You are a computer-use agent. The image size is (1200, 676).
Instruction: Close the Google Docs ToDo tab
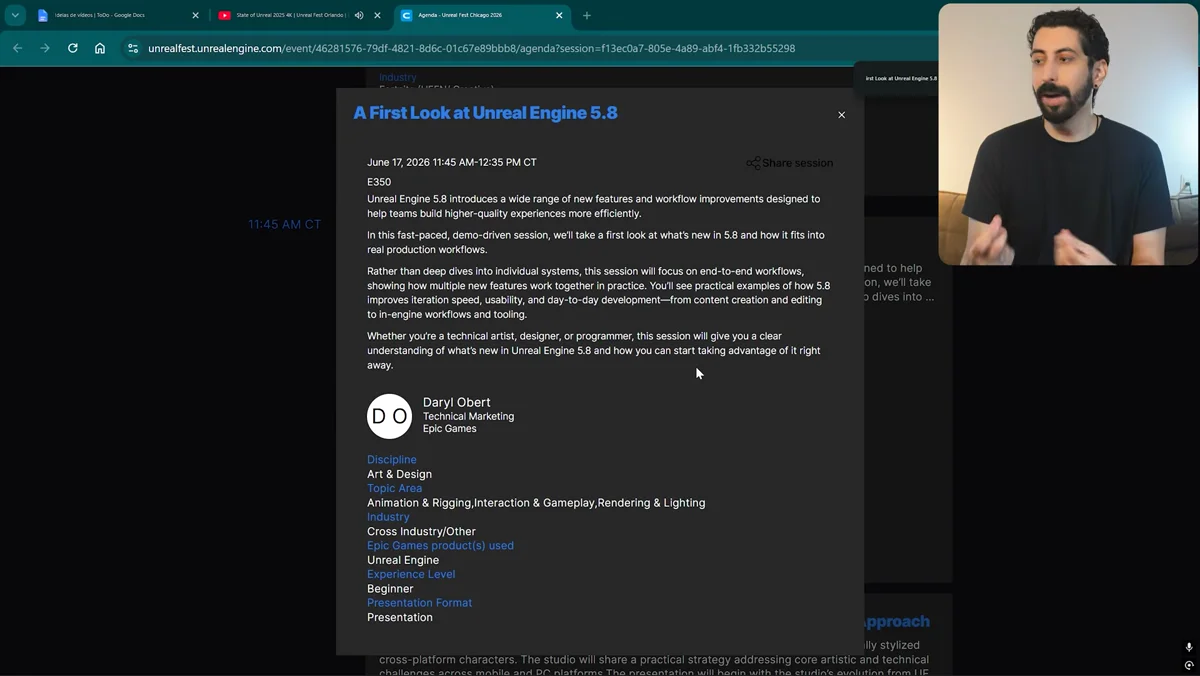[x=195, y=15]
